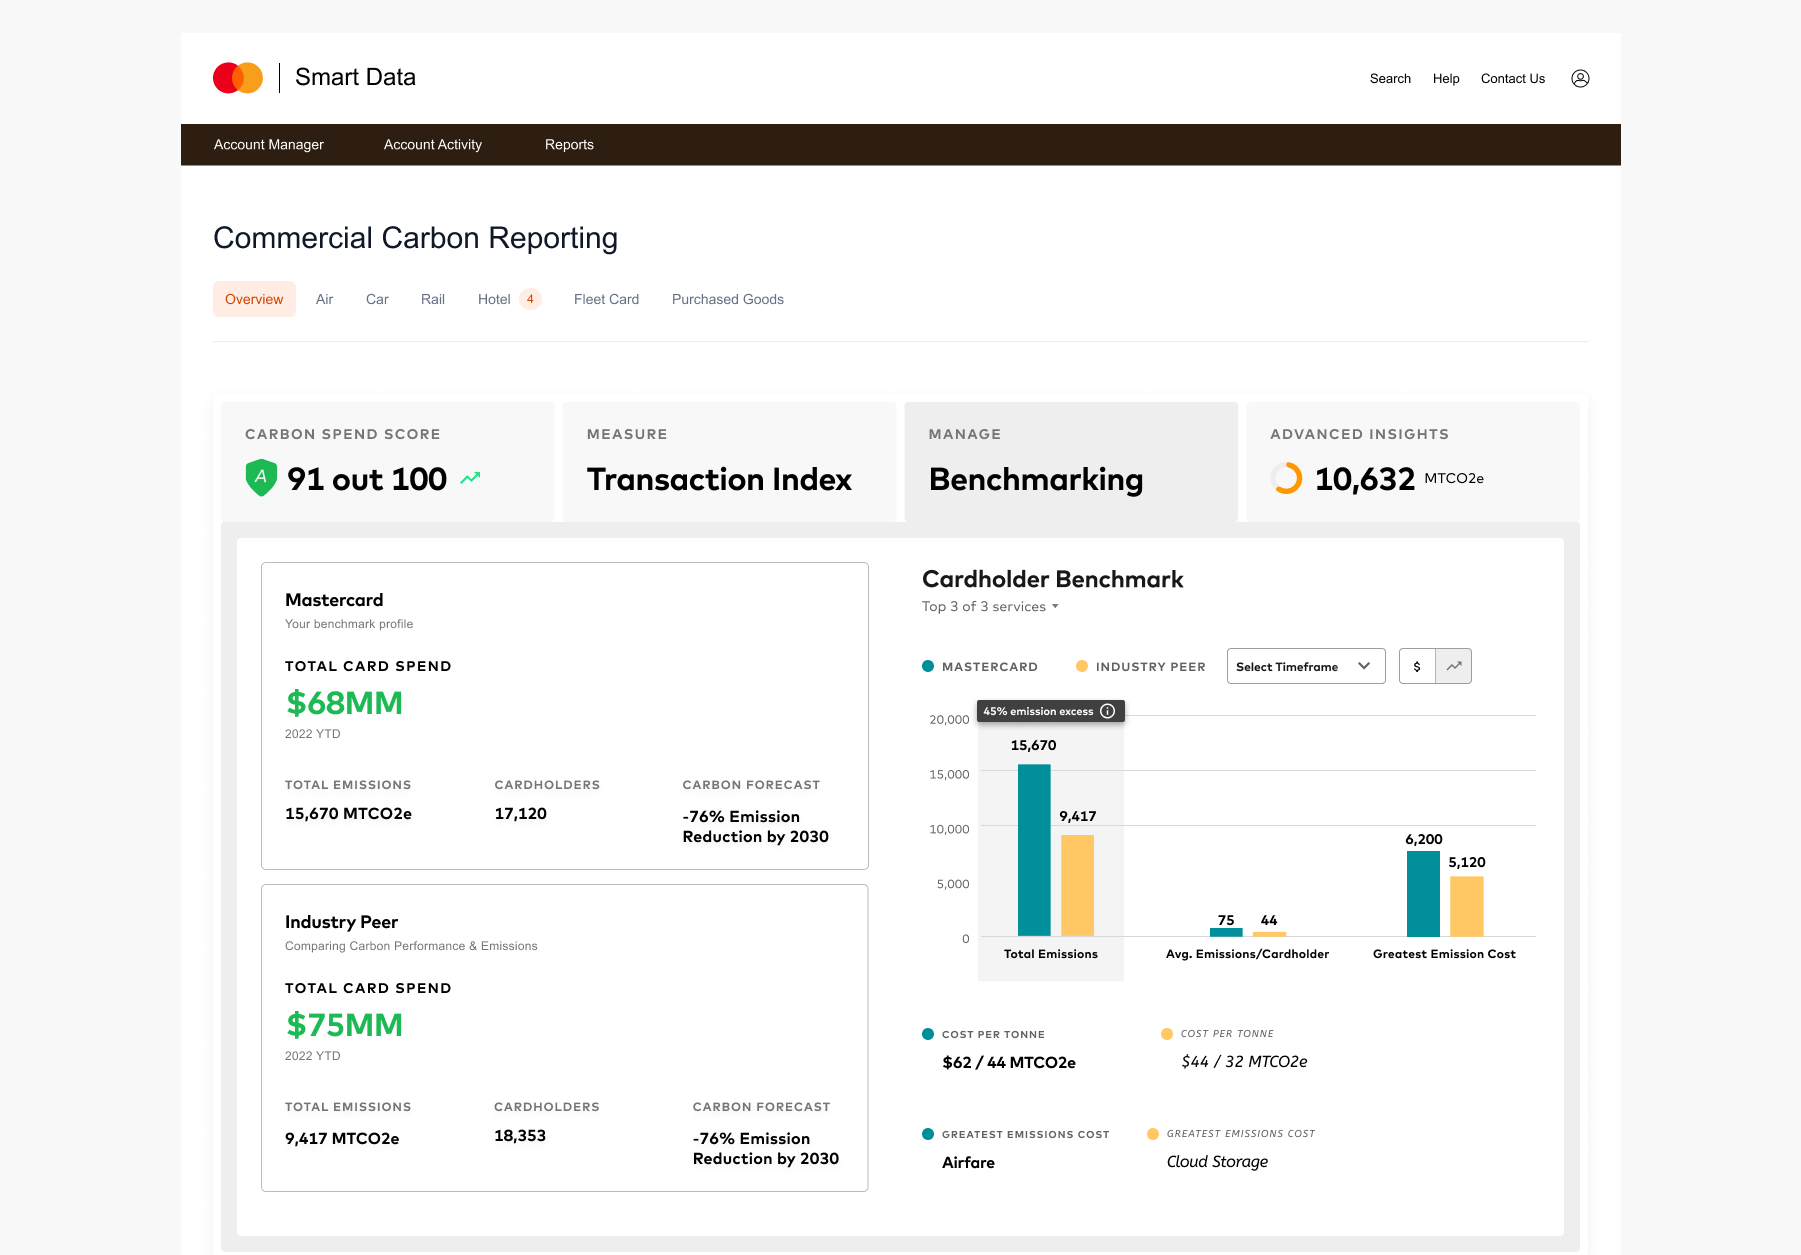Screen dimensions: 1801x1255
Task: Select the Overview tab
Action: coord(254,299)
